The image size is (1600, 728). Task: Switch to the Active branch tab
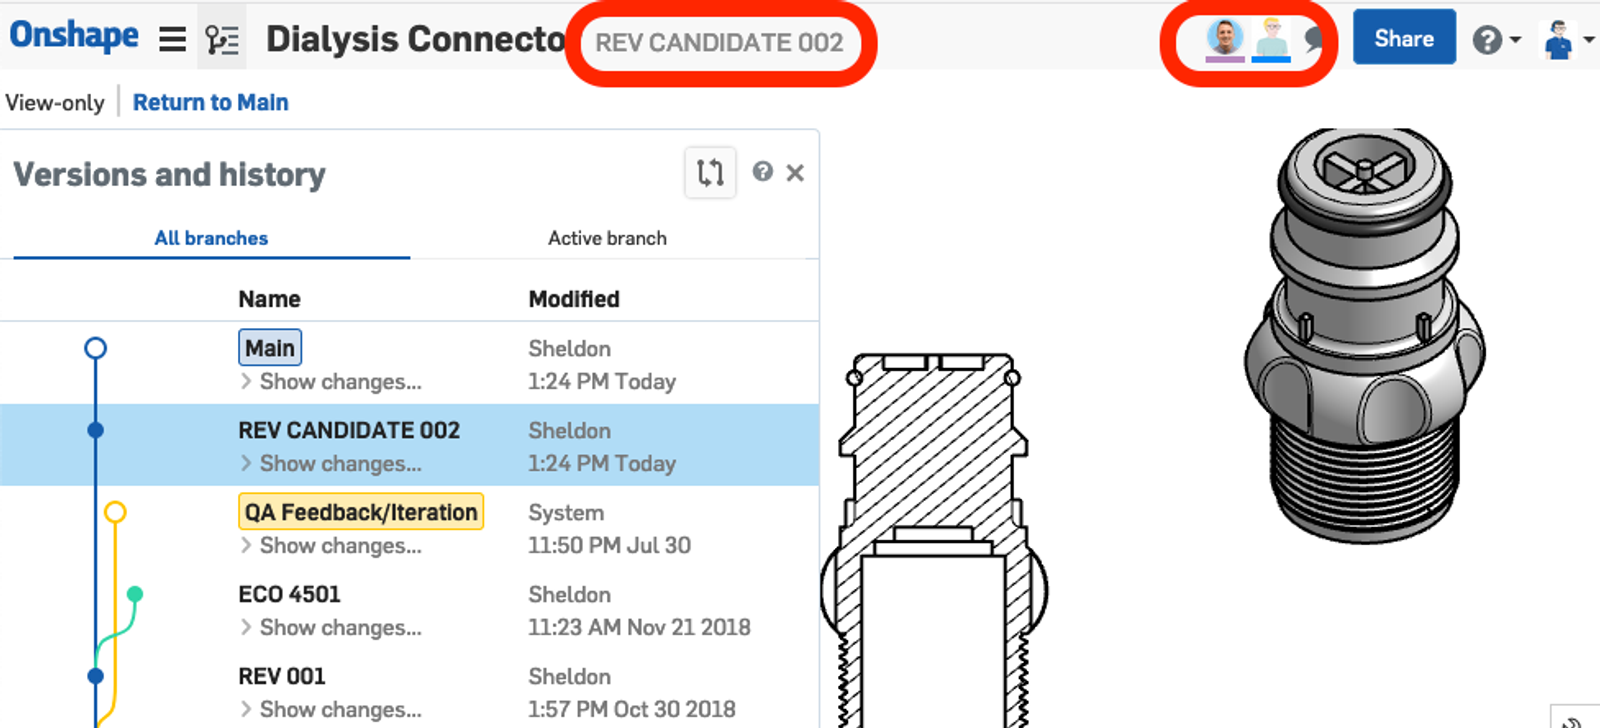[x=606, y=238]
